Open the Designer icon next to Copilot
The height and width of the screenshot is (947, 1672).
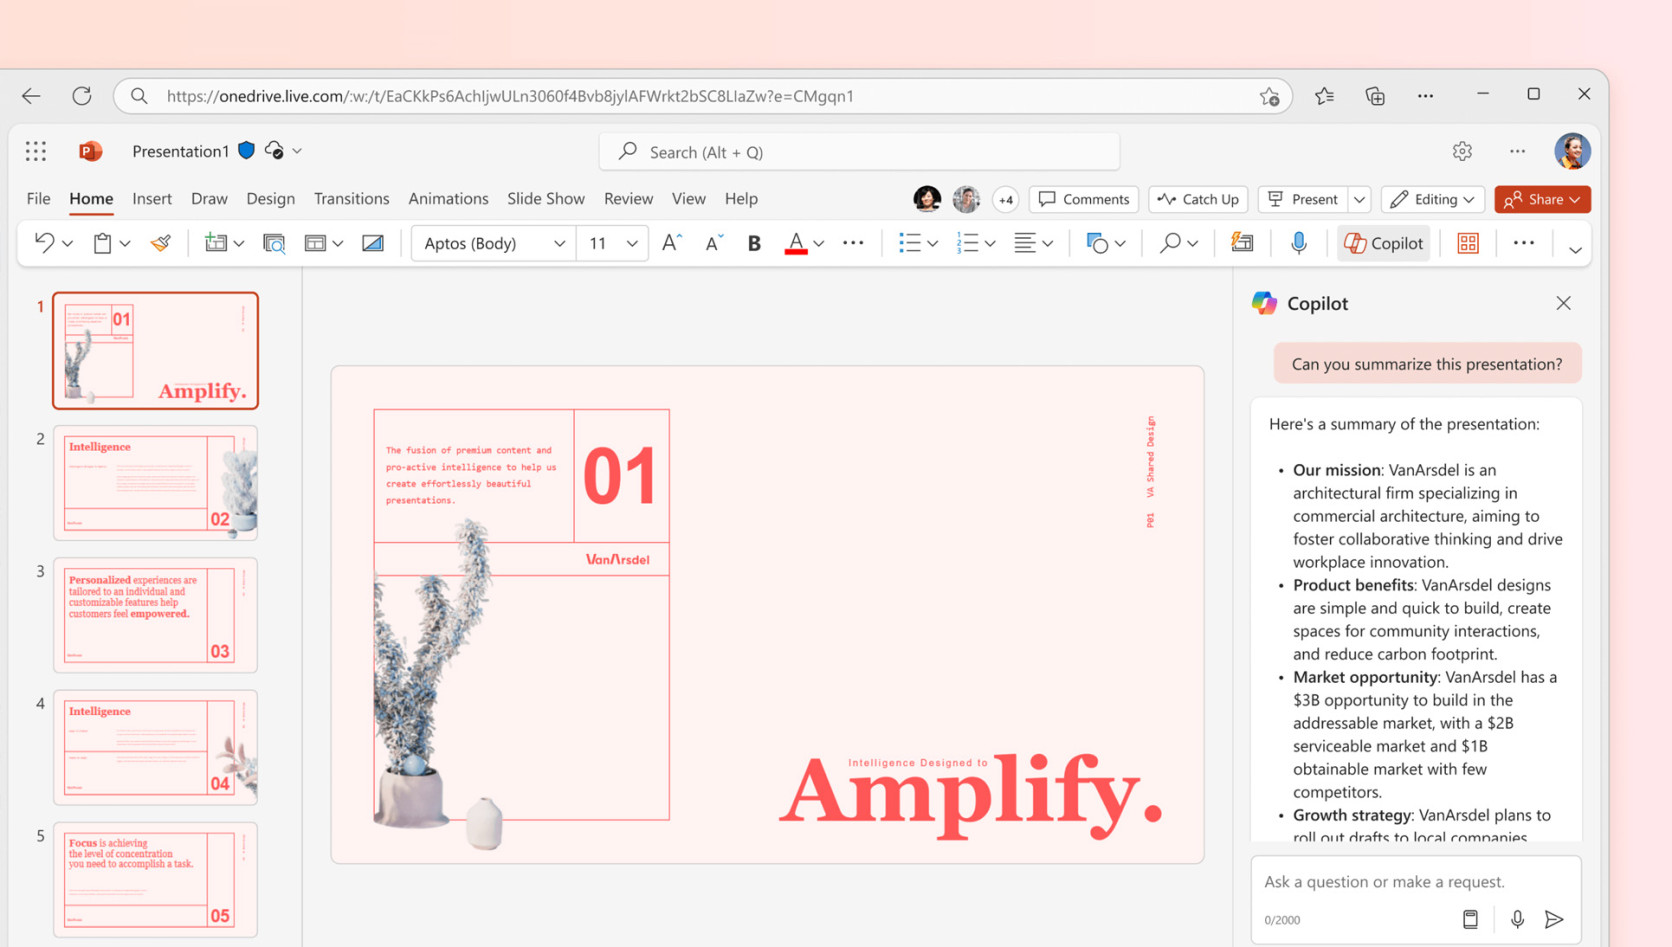(x=1467, y=243)
